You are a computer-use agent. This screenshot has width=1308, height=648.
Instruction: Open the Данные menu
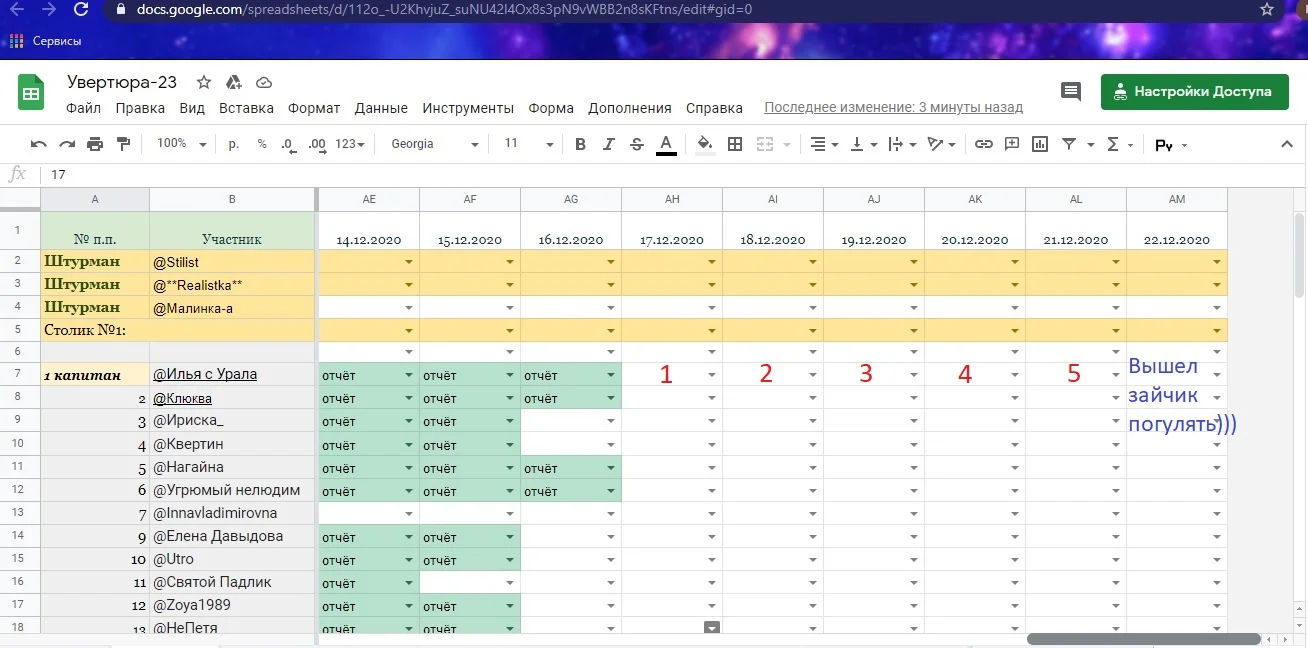(x=381, y=108)
